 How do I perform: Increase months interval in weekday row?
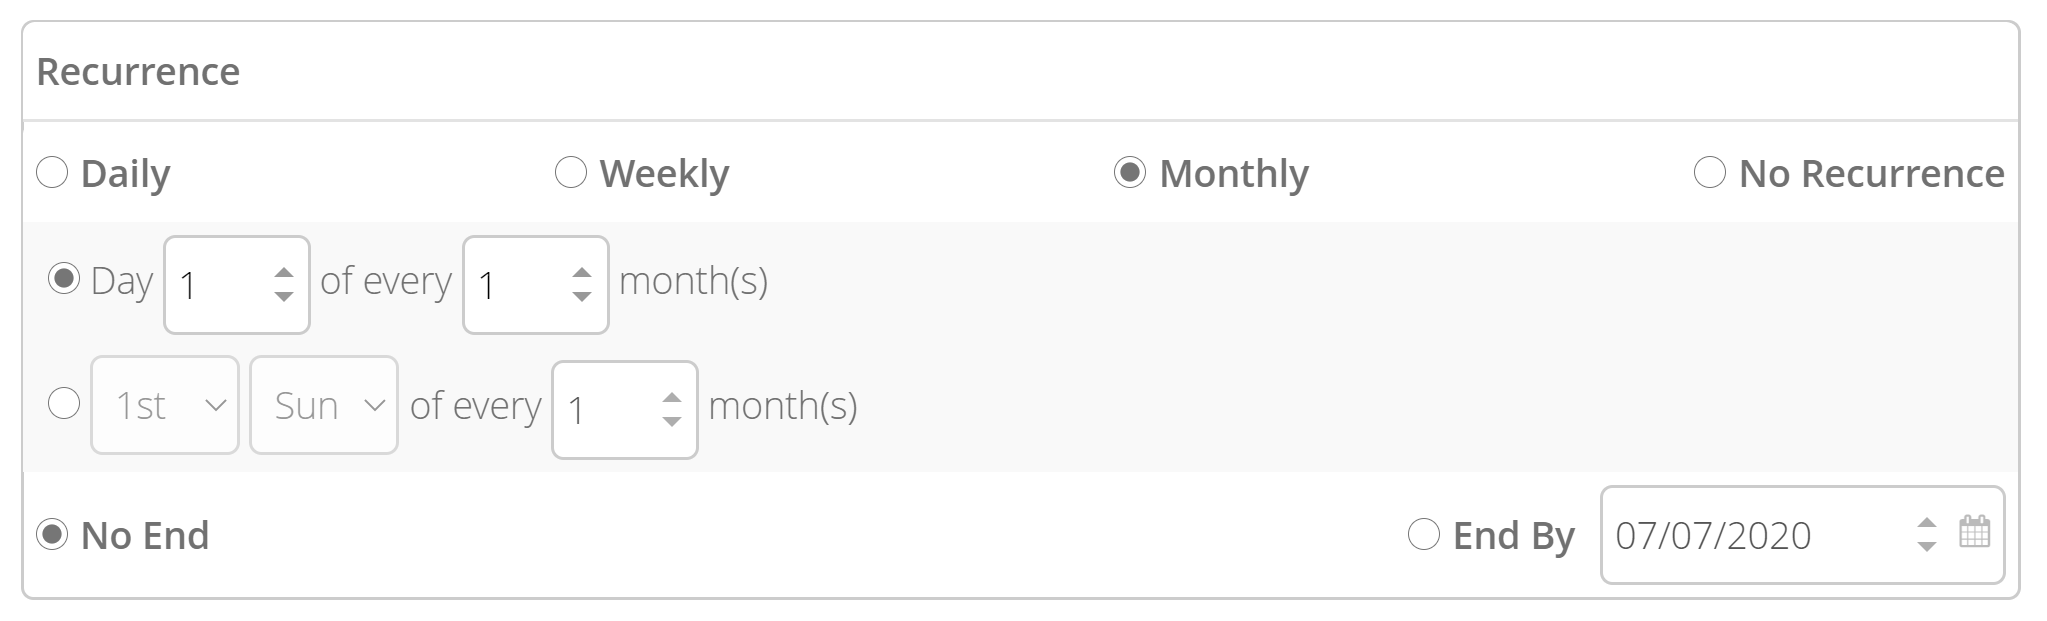click(x=672, y=398)
